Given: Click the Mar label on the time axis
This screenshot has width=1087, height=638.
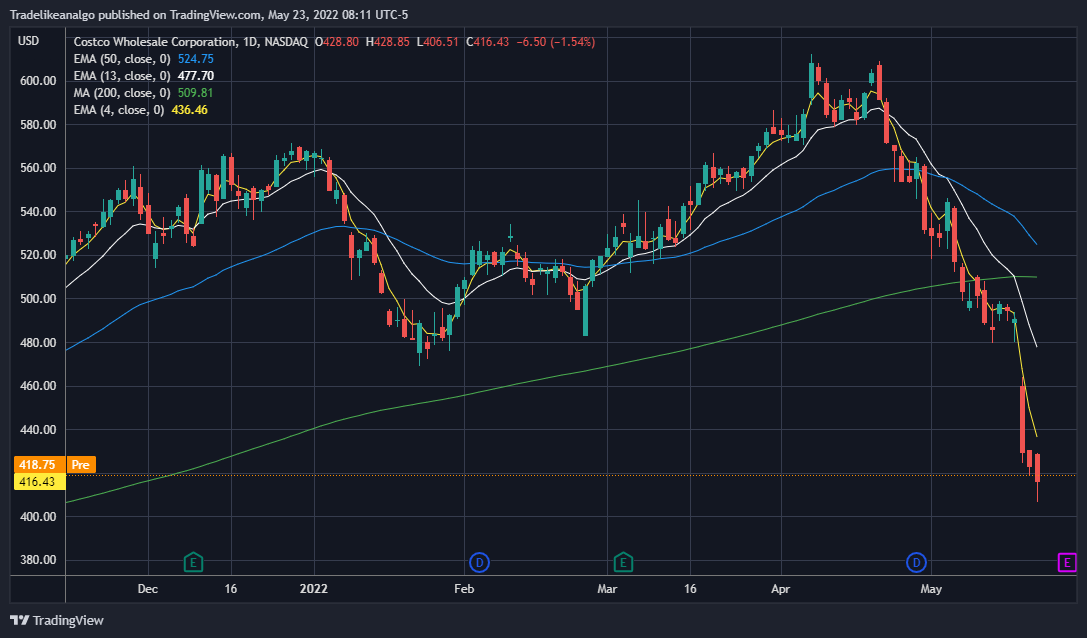Looking at the screenshot, I should point(607,589).
